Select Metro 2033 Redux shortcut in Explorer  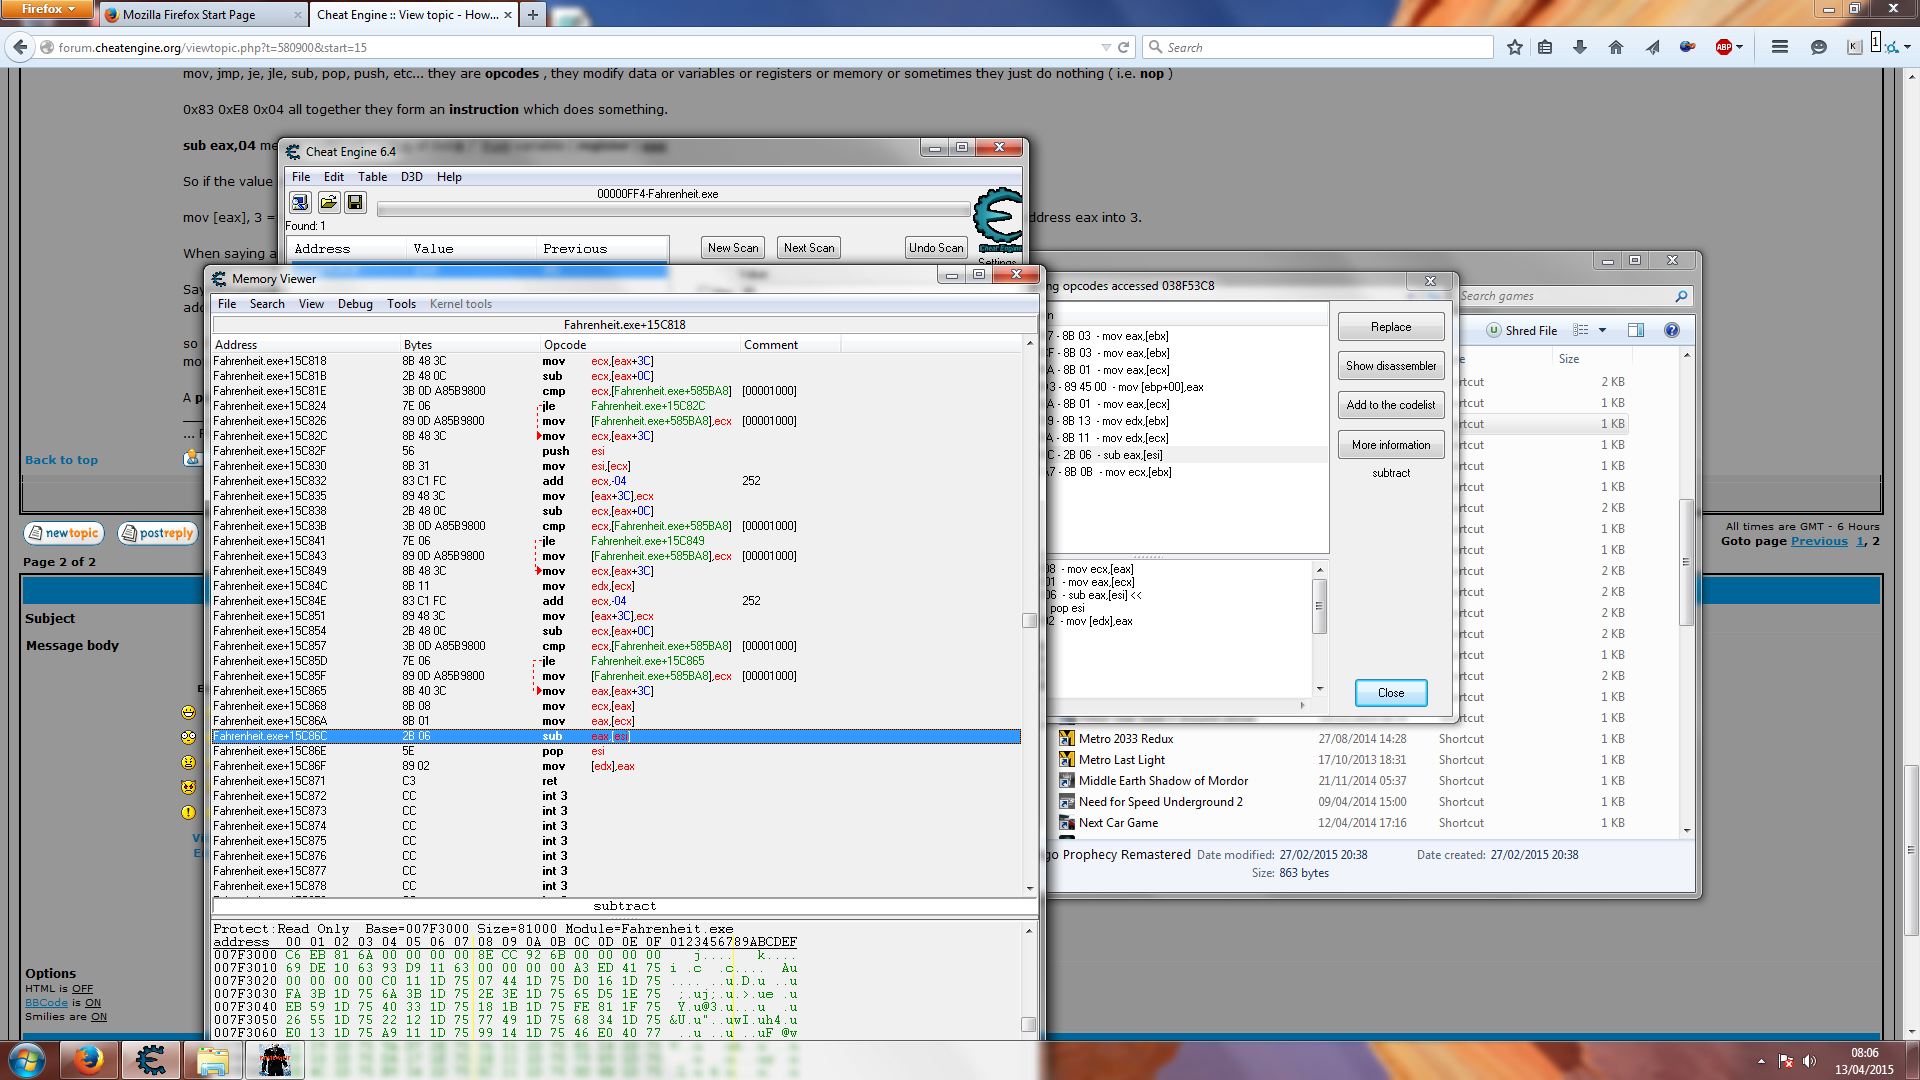[1126, 739]
